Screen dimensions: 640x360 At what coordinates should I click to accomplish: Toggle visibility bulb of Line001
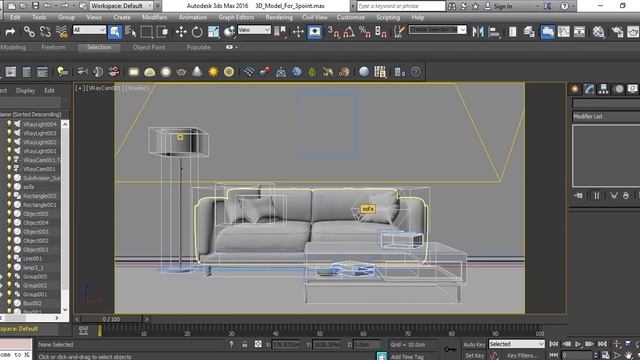pos(9,258)
